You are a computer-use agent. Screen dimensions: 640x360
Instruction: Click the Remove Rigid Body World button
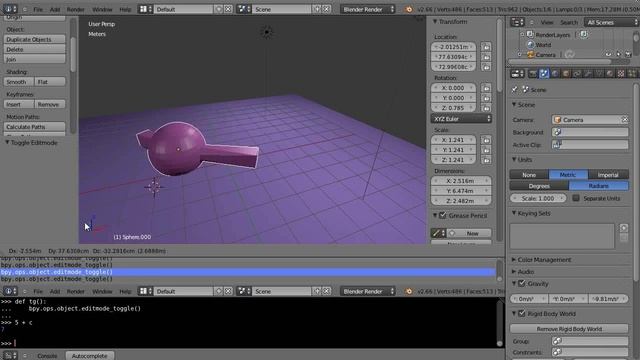click(x=569, y=329)
